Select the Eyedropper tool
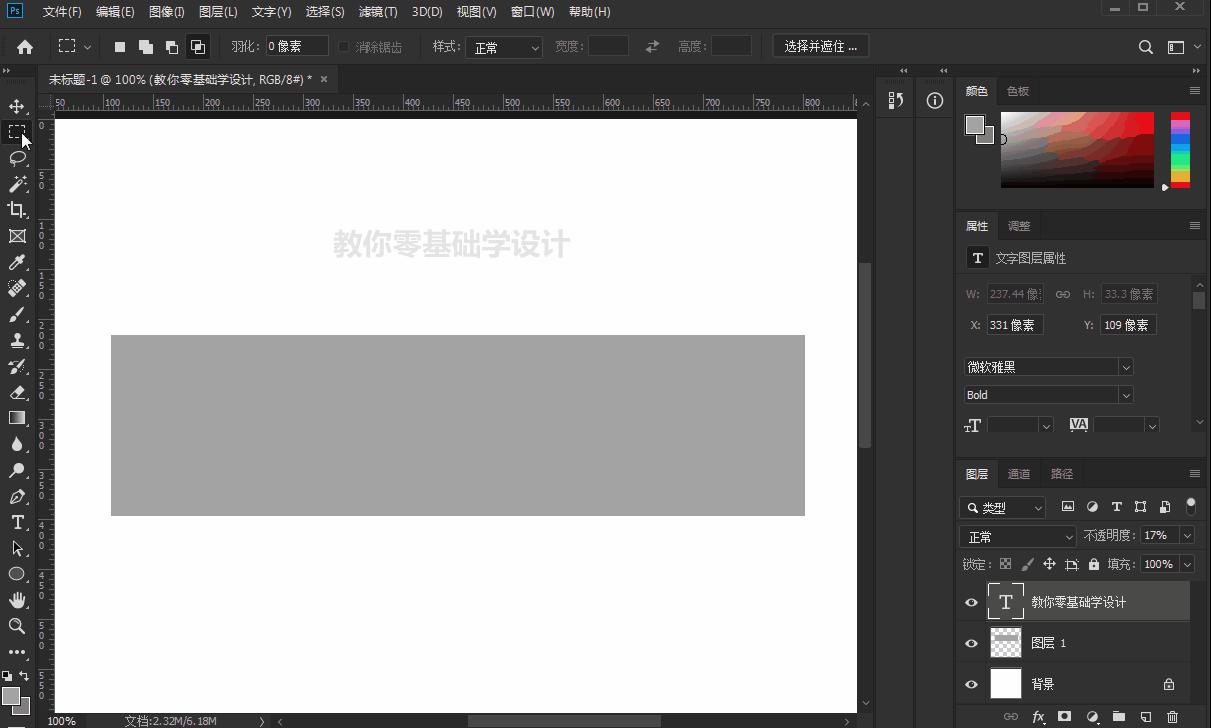The width and height of the screenshot is (1211, 728). (x=17, y=262)
